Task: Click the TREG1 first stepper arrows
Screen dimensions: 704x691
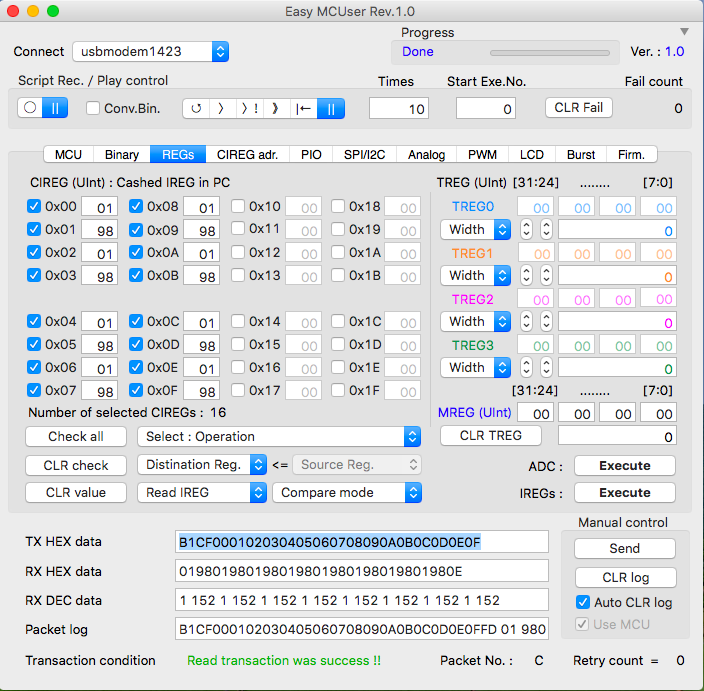Action: coord(526,275)
